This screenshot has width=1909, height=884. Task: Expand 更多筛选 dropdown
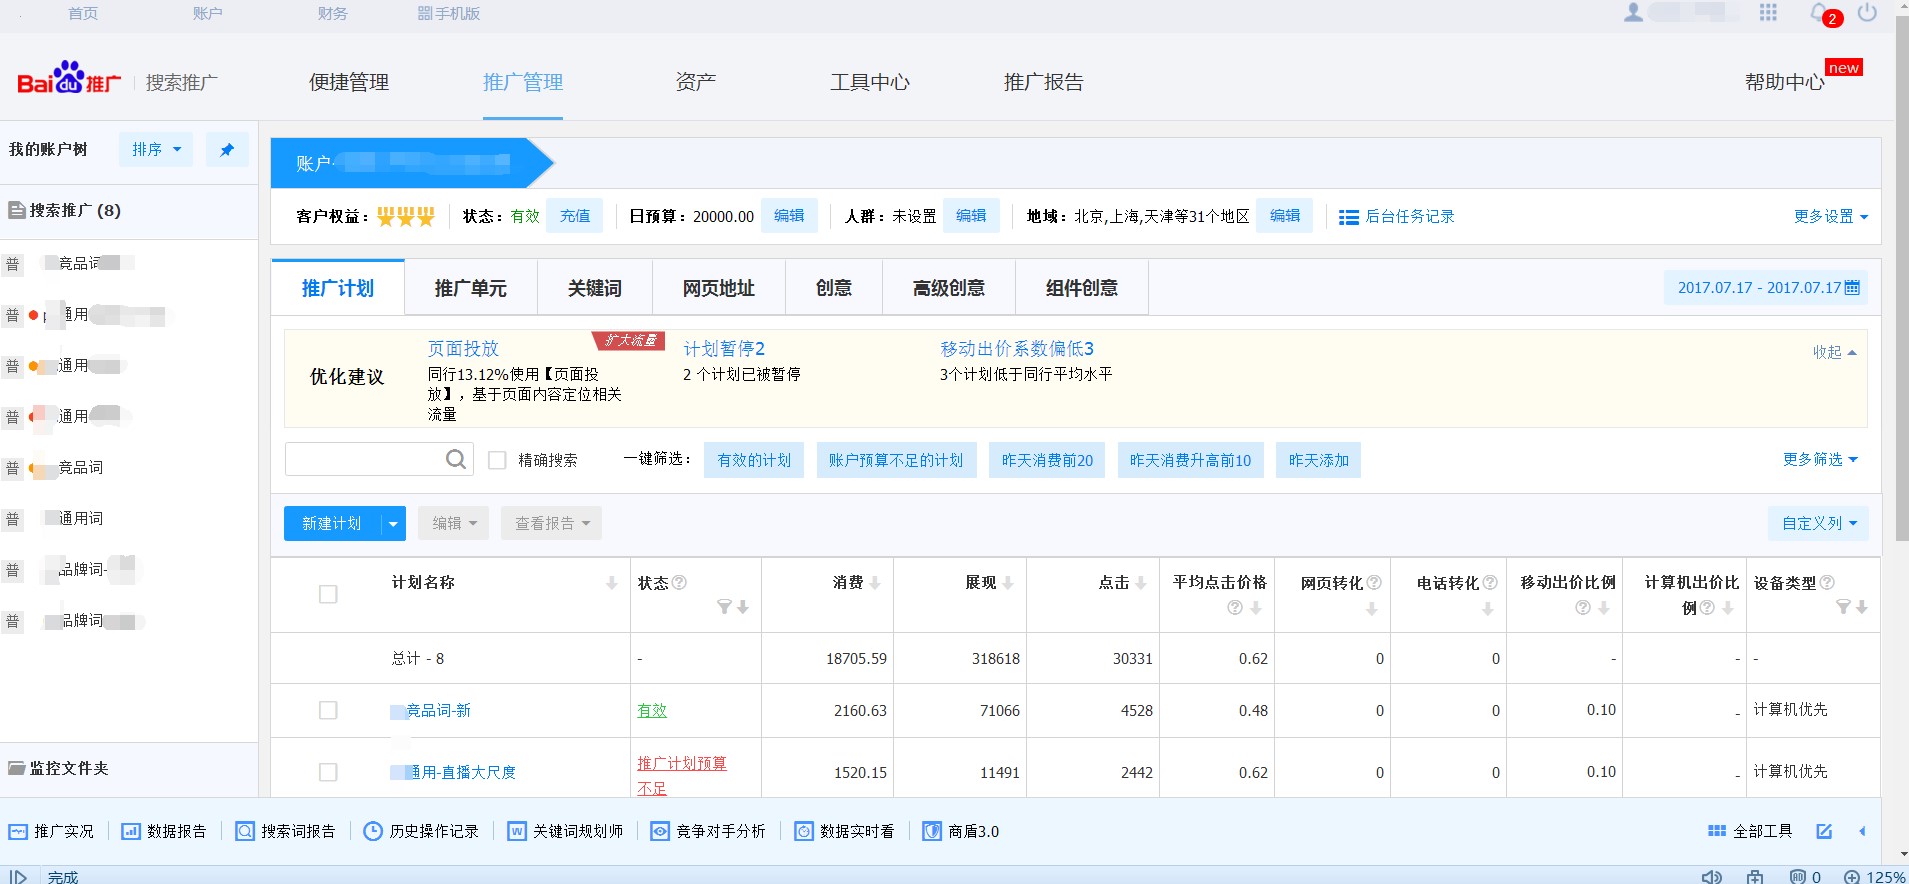(1820, 459)
